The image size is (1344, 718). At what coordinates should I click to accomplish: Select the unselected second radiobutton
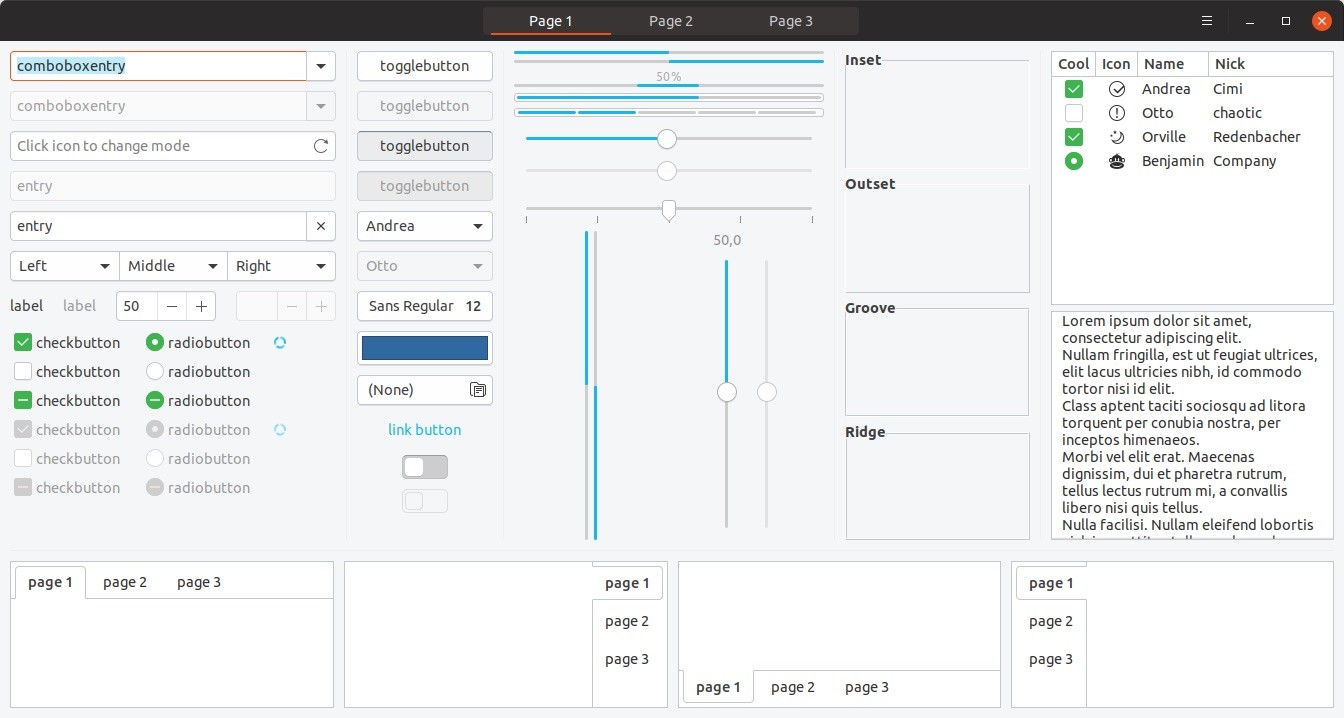(x=155, y=372)
